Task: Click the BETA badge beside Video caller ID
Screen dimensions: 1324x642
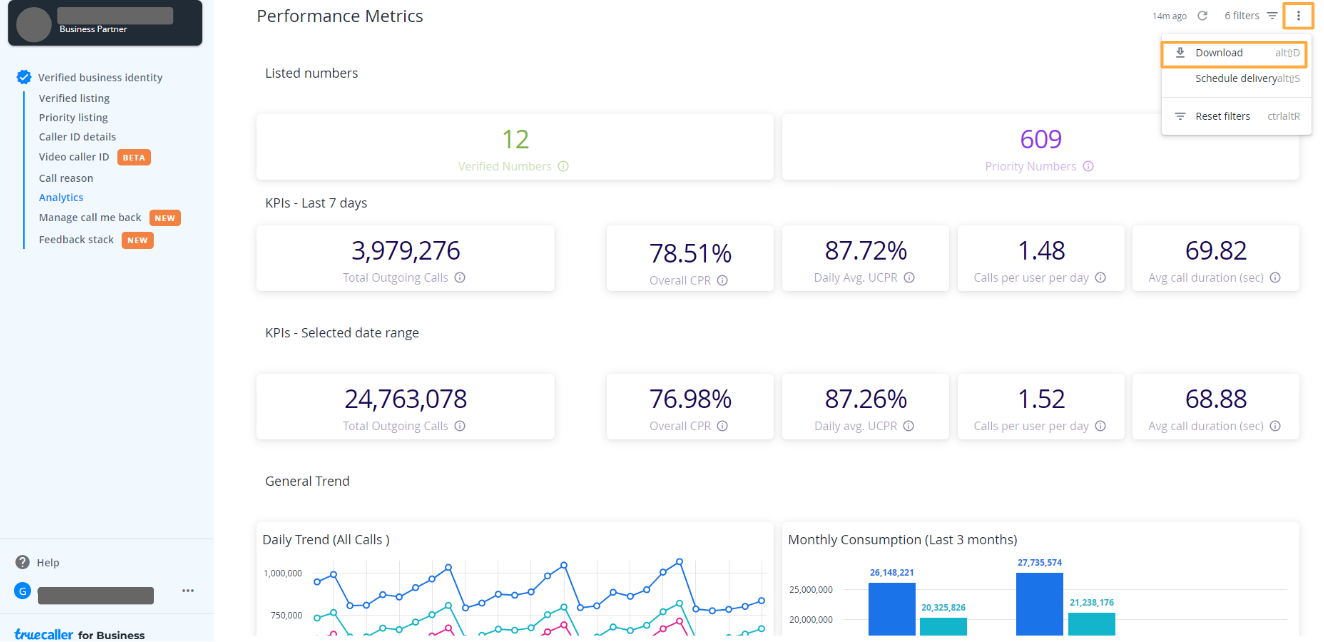Action: (134, 157)
